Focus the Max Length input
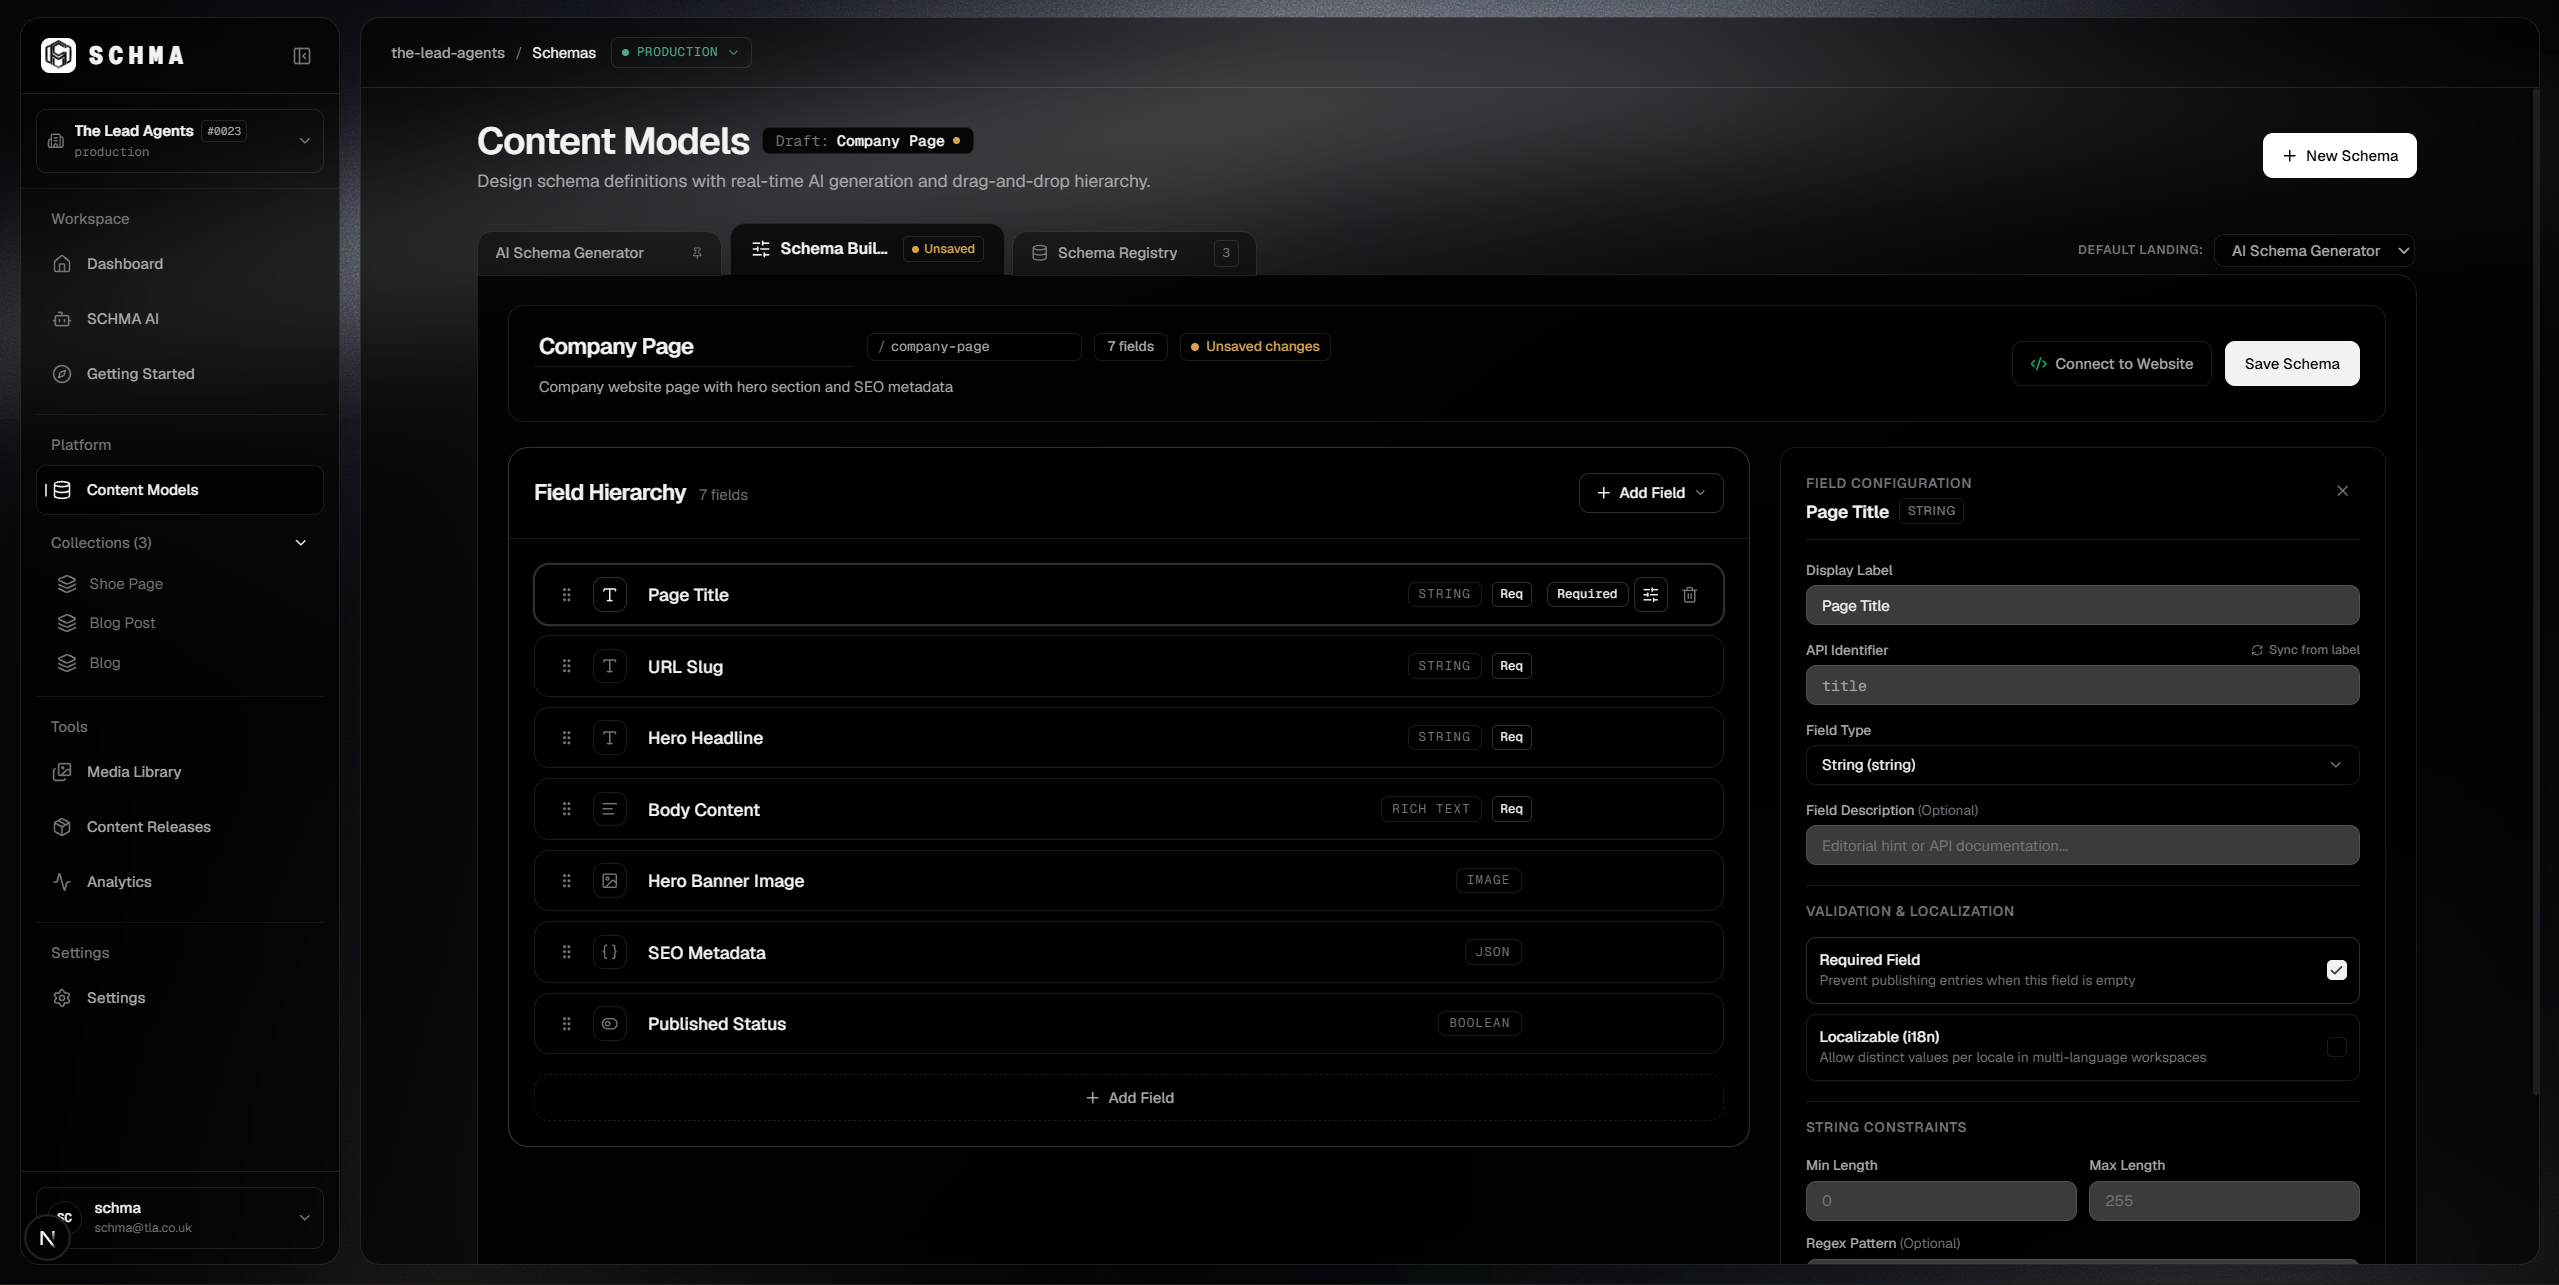Viewport: 2559px width, 1285px height. click(2223, 1201)
